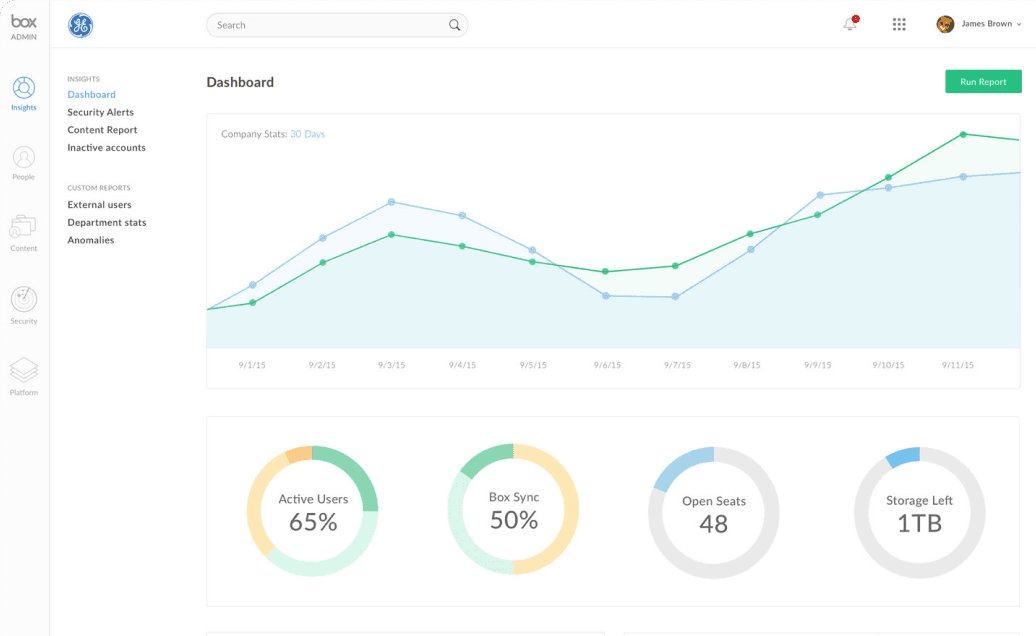Focus the Search input field
Viewport: 1036px width, 636px height.
tap(337, 25)
